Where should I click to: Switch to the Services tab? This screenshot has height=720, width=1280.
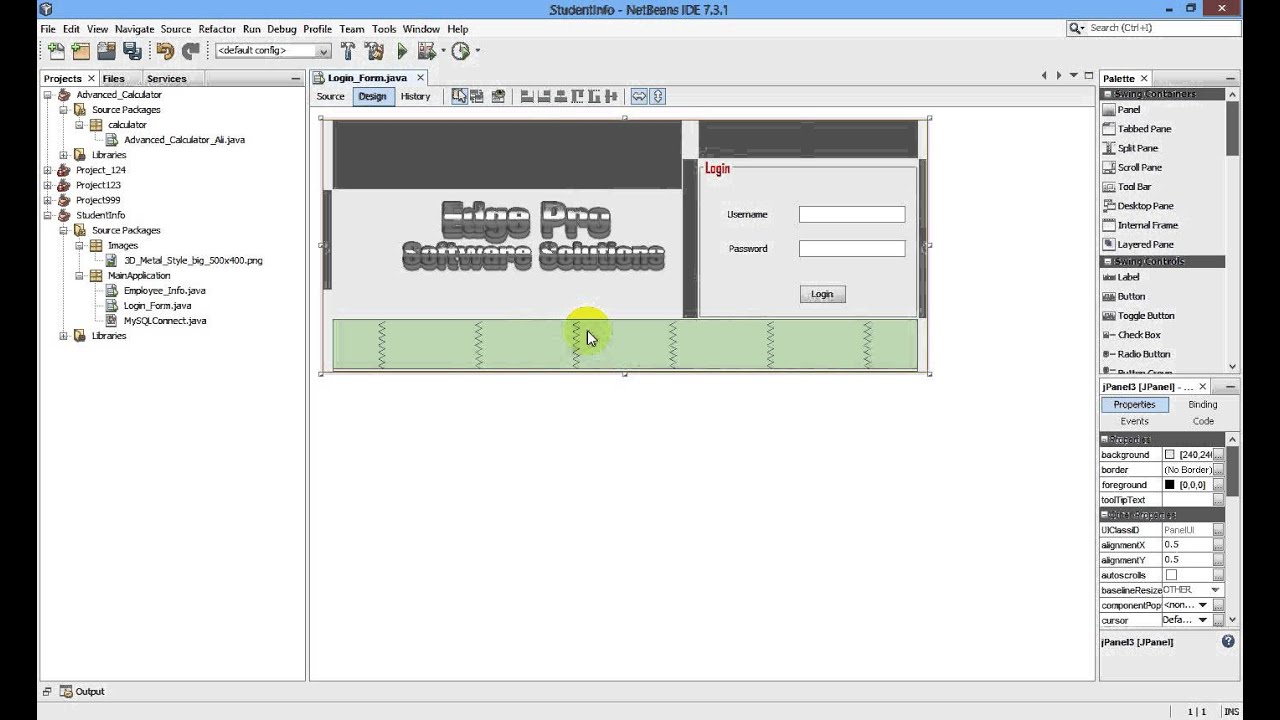(x=166, y=78)
